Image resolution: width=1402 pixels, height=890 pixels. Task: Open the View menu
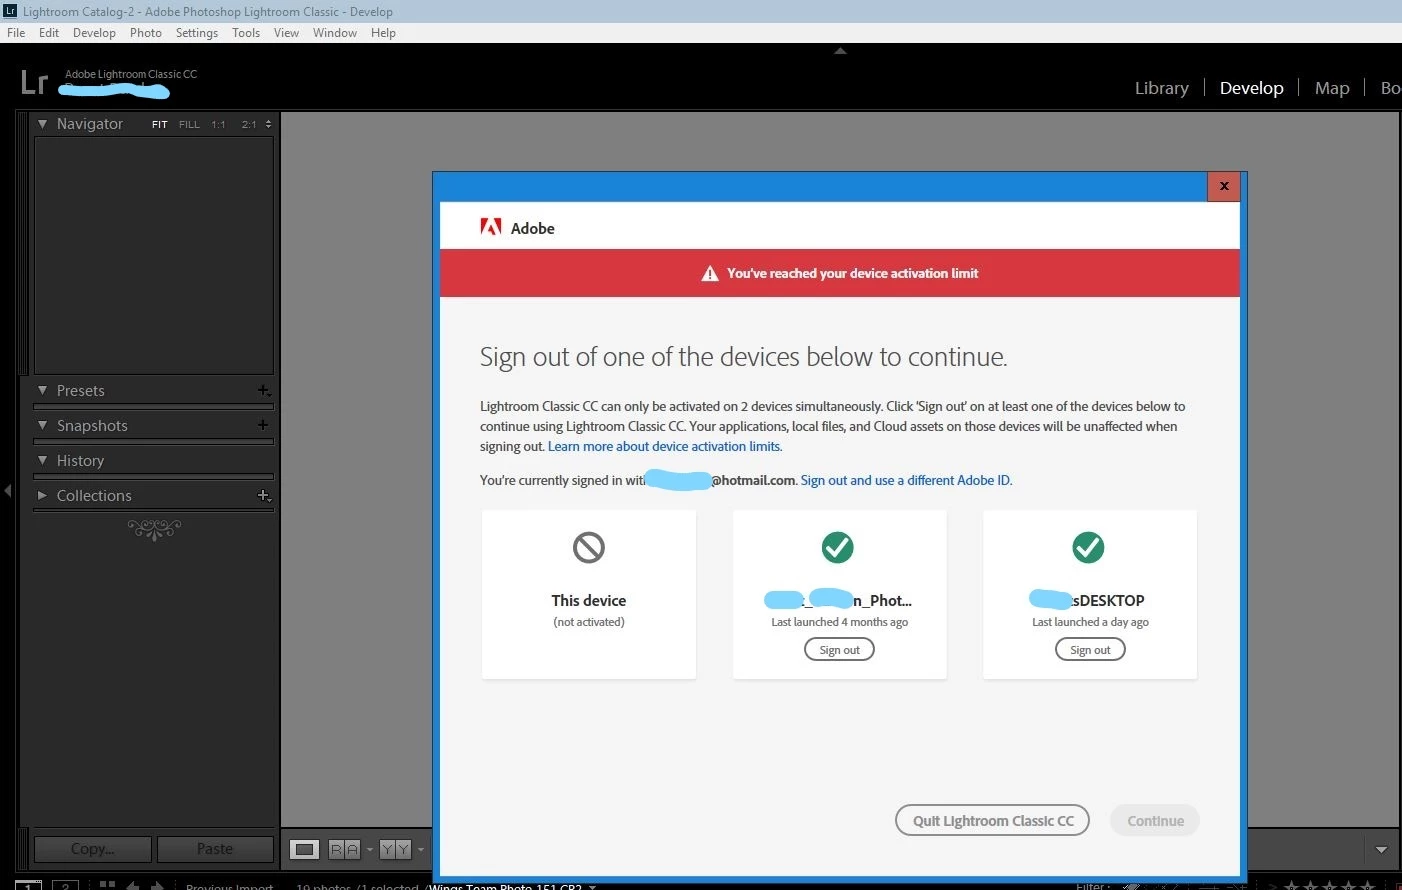286,33
